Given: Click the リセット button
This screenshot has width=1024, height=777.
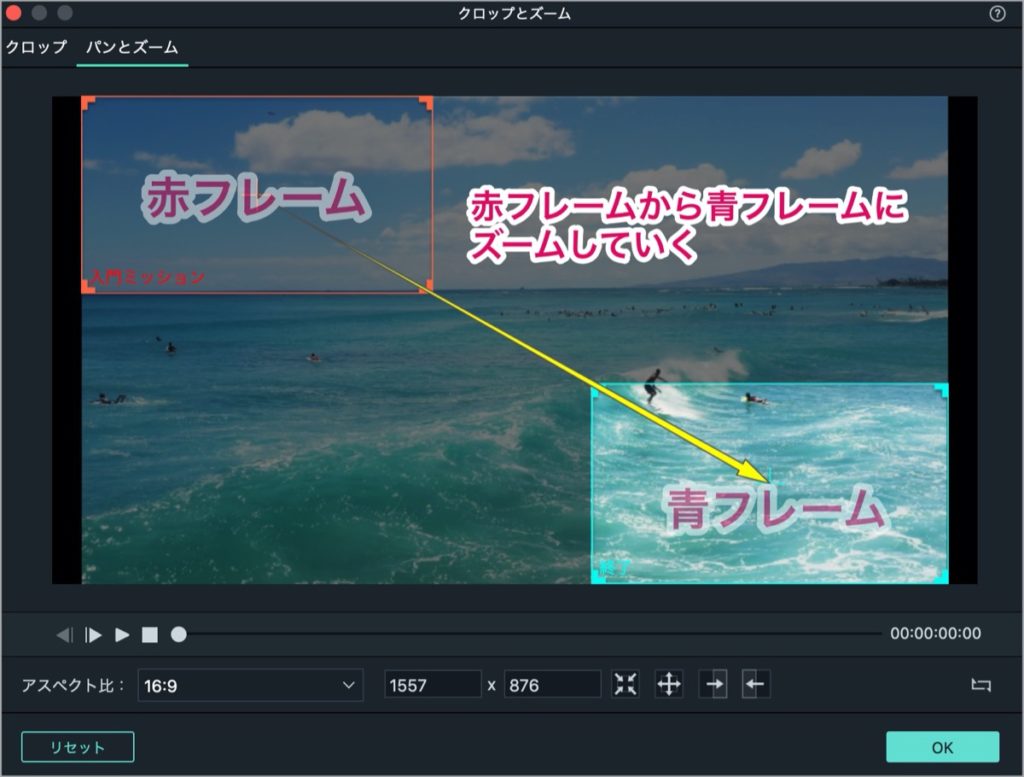Looking at the screenshot, I should point(78,747).
